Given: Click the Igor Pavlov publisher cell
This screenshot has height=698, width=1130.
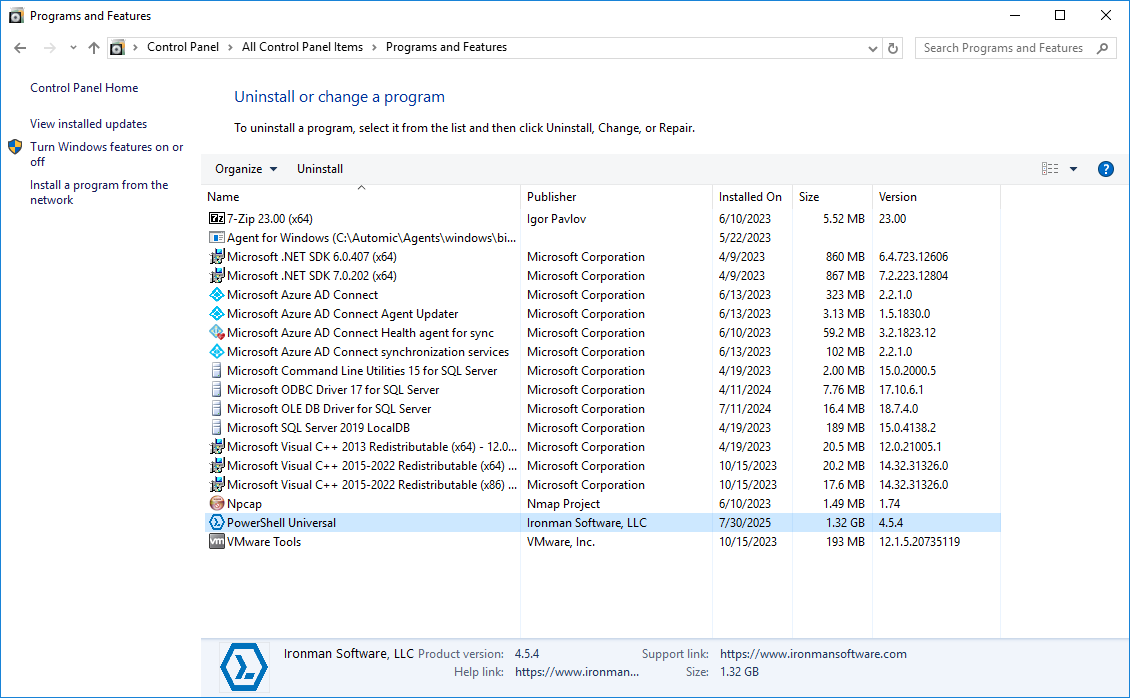Looking at the screenshot, I should click(x=556, y=219).
